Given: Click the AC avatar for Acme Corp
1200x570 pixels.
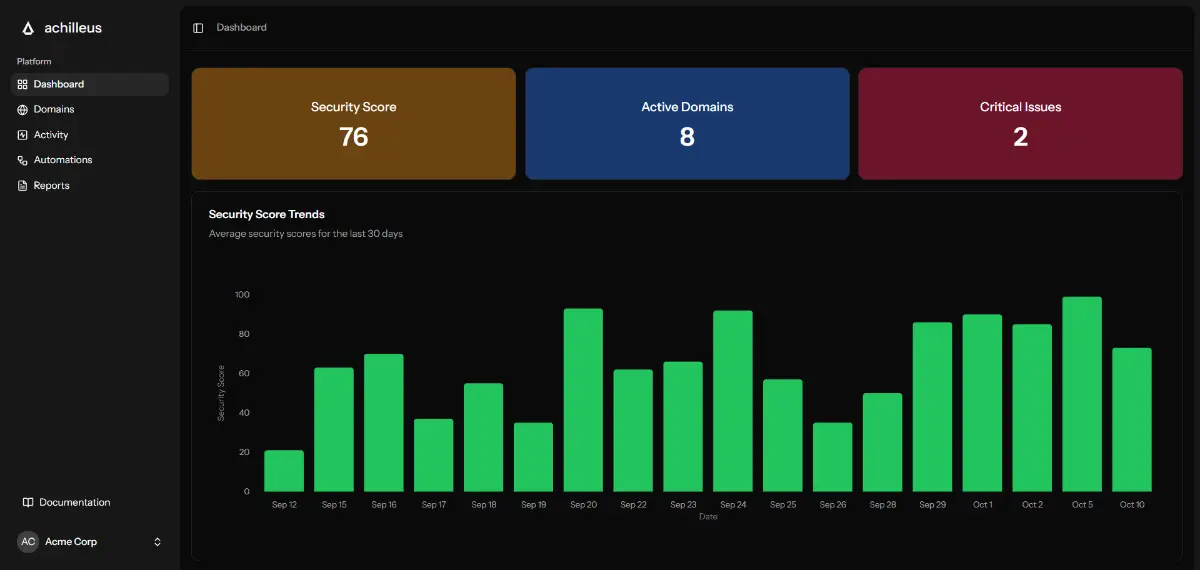Looking at the screenshot, I should pos(28,542).
